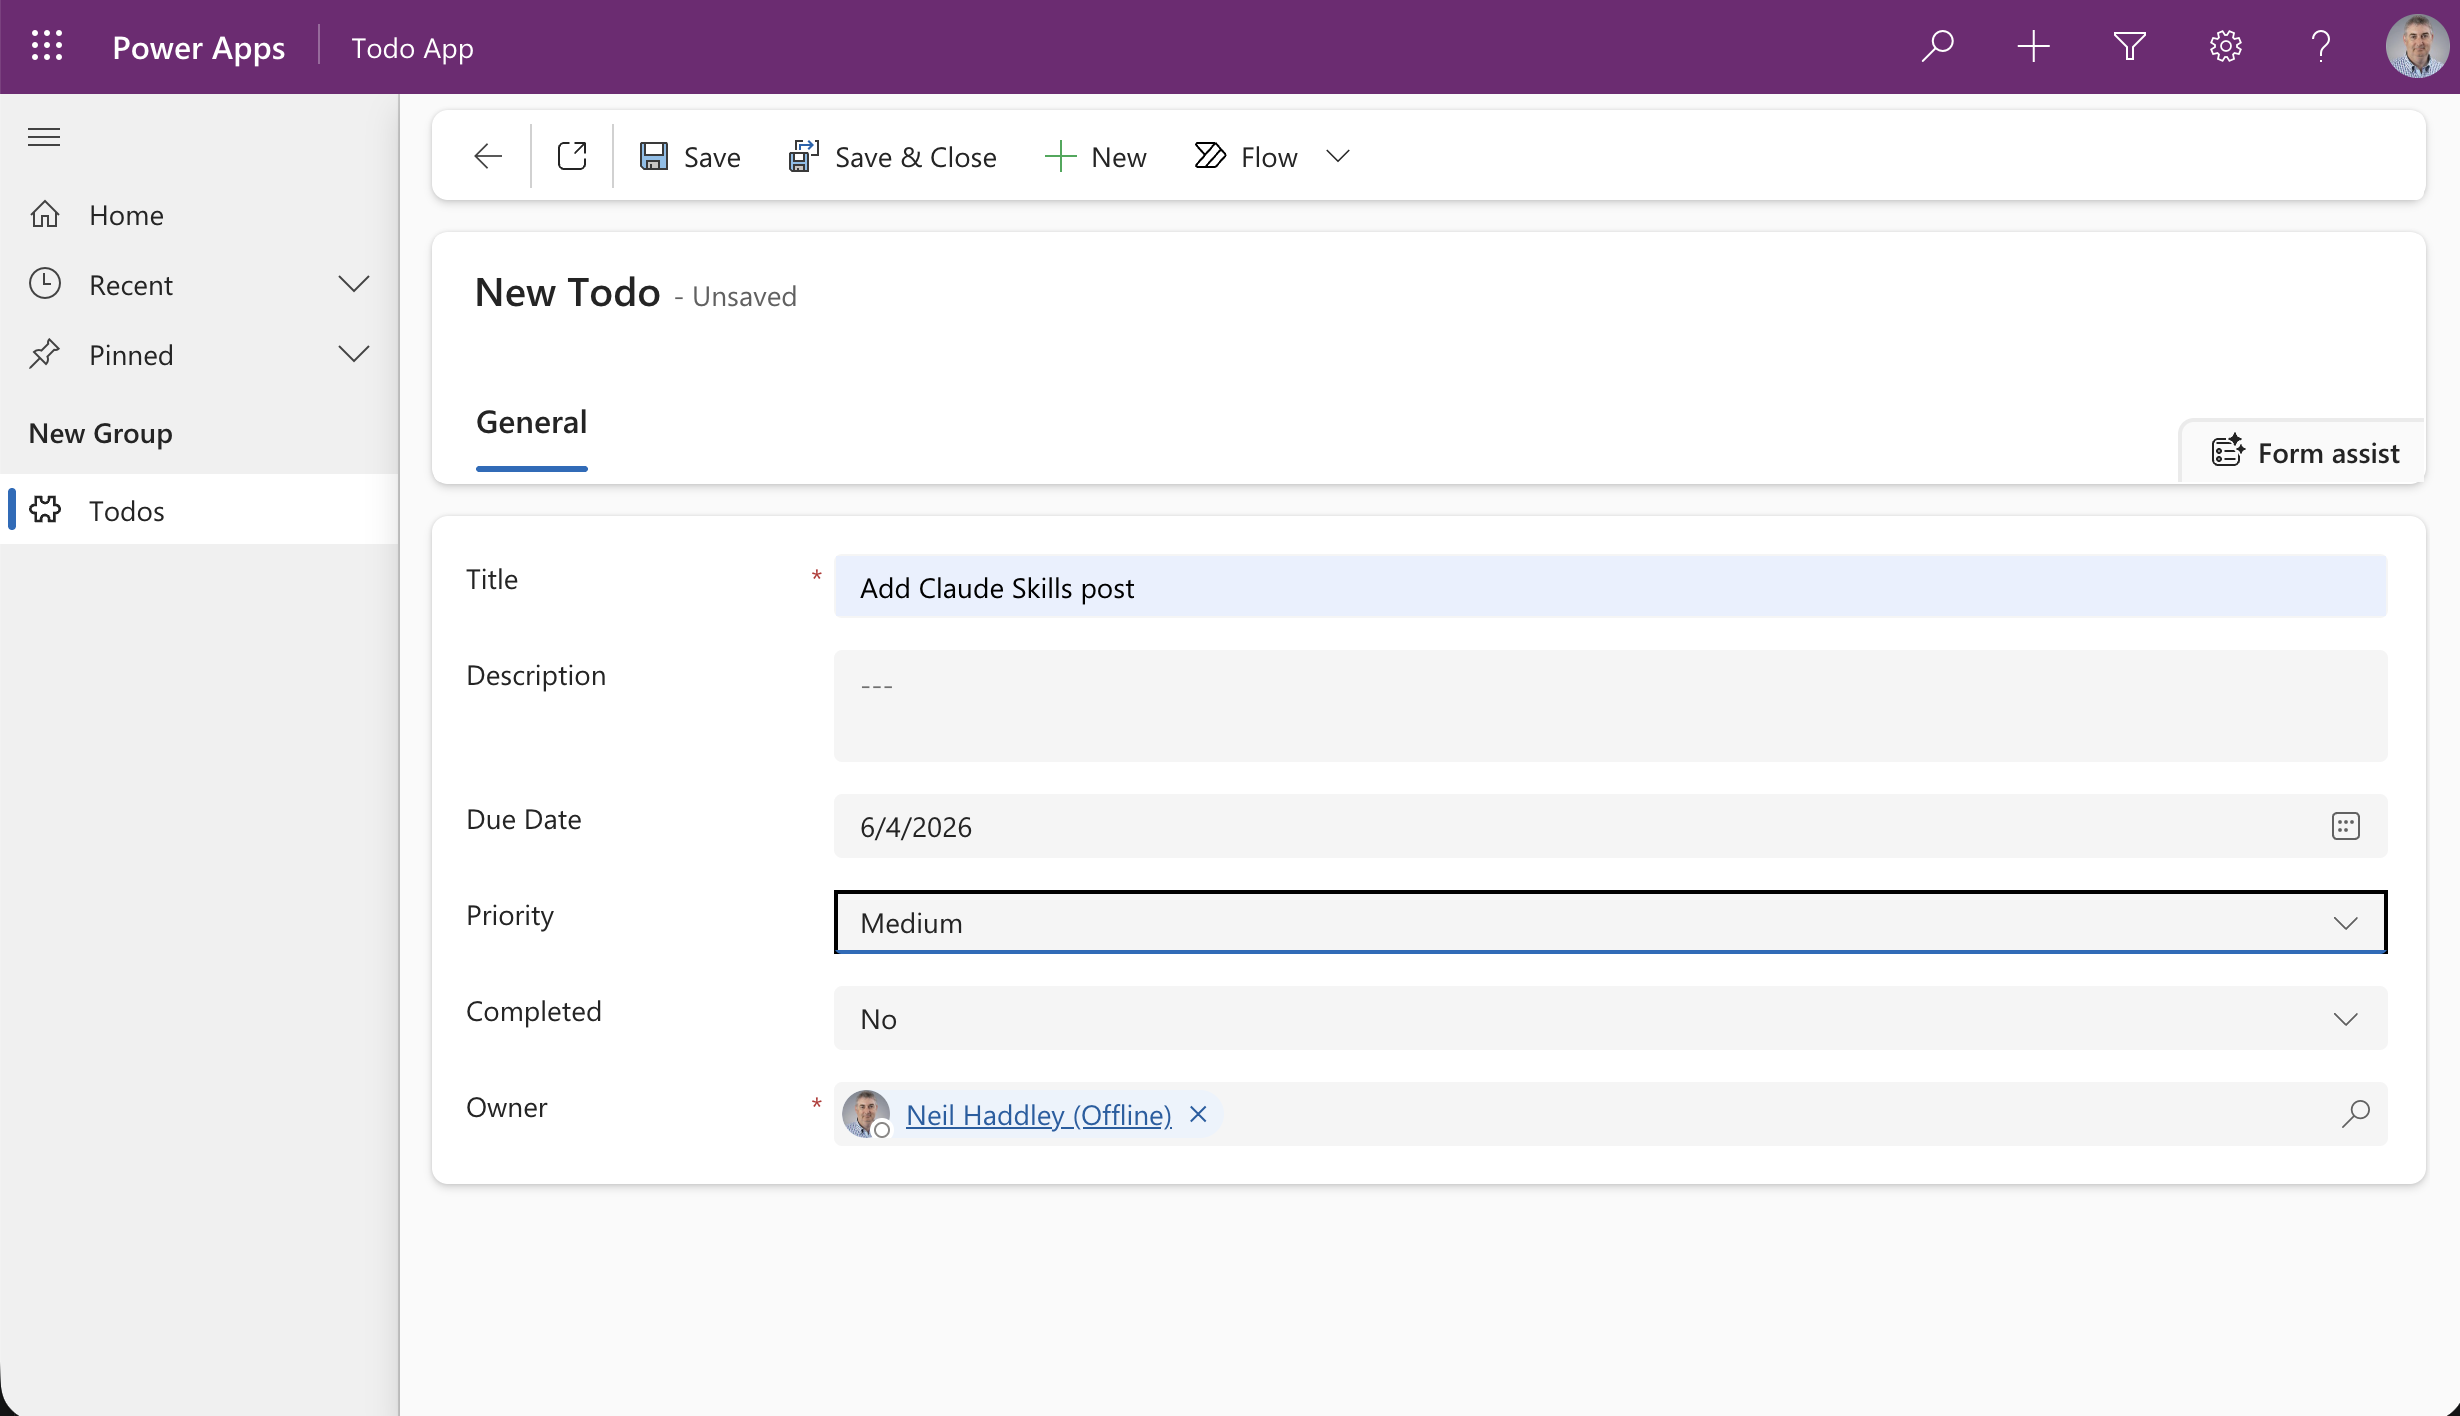Image resolution: width=2460 pixels, height=1416 pixels.
Task: Click the New Group heading
Action: pyautogui.click(x=101, y=434)
